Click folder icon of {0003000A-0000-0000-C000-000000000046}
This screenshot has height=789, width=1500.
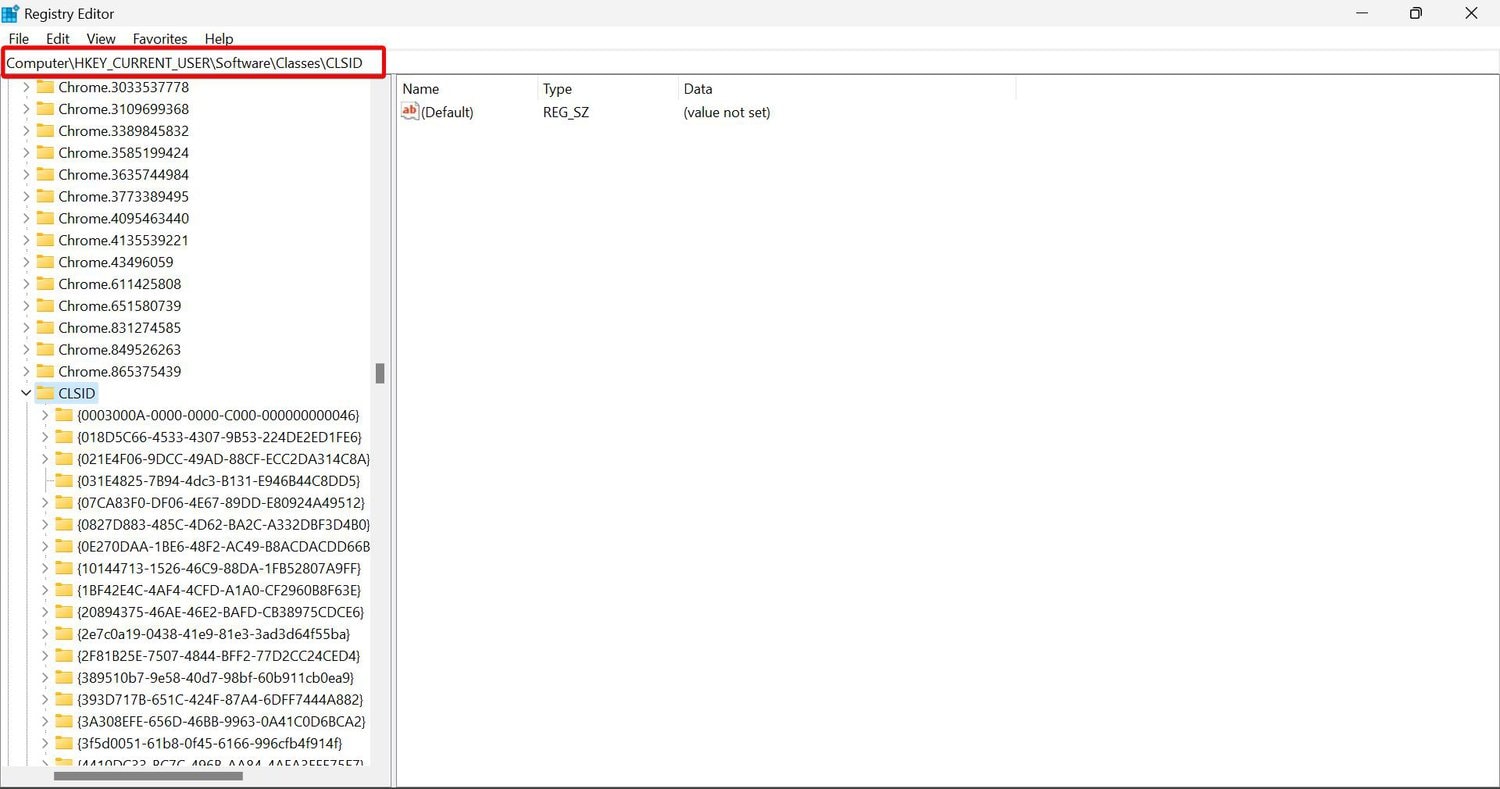pyautogui.click(x=64, y=415)
